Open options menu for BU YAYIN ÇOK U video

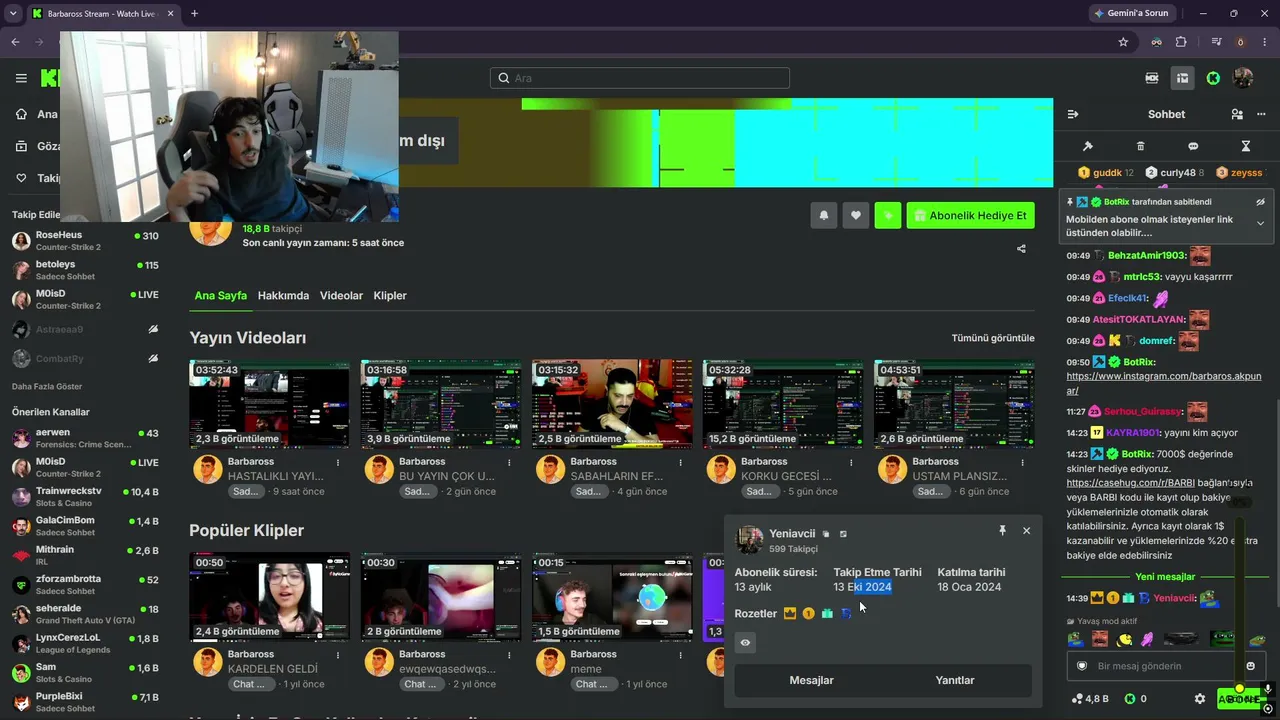[x=509, y=462]
